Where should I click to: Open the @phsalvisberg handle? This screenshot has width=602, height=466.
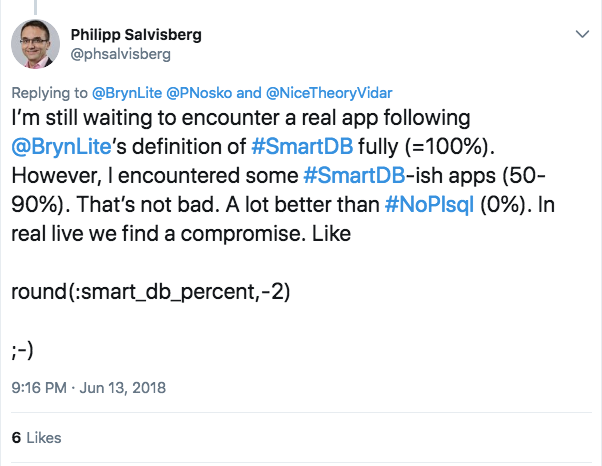(x=121, y=54)
